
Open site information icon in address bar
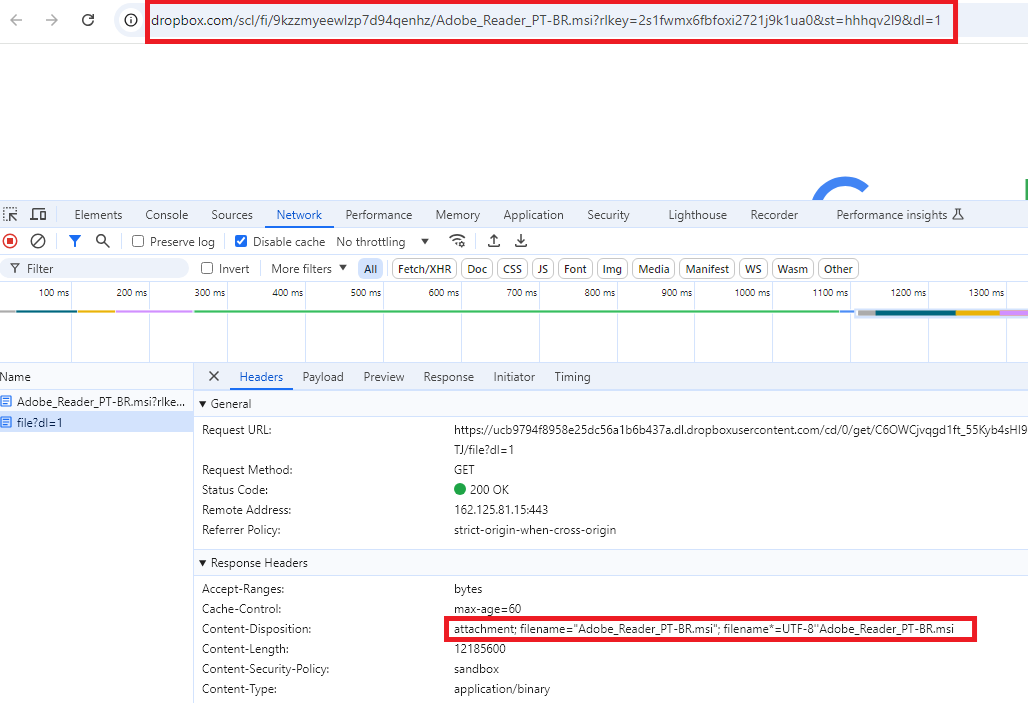[131, 20]
